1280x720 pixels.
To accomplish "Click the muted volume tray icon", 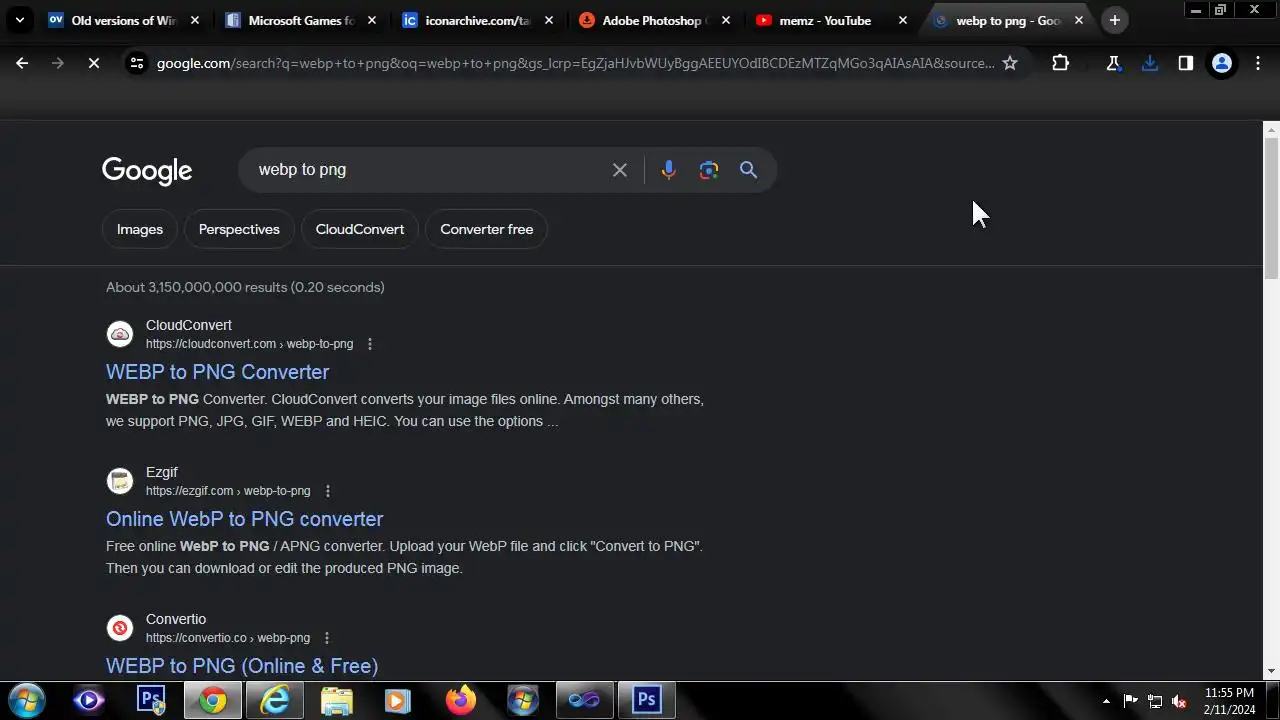I will [x=1179, y=701].
